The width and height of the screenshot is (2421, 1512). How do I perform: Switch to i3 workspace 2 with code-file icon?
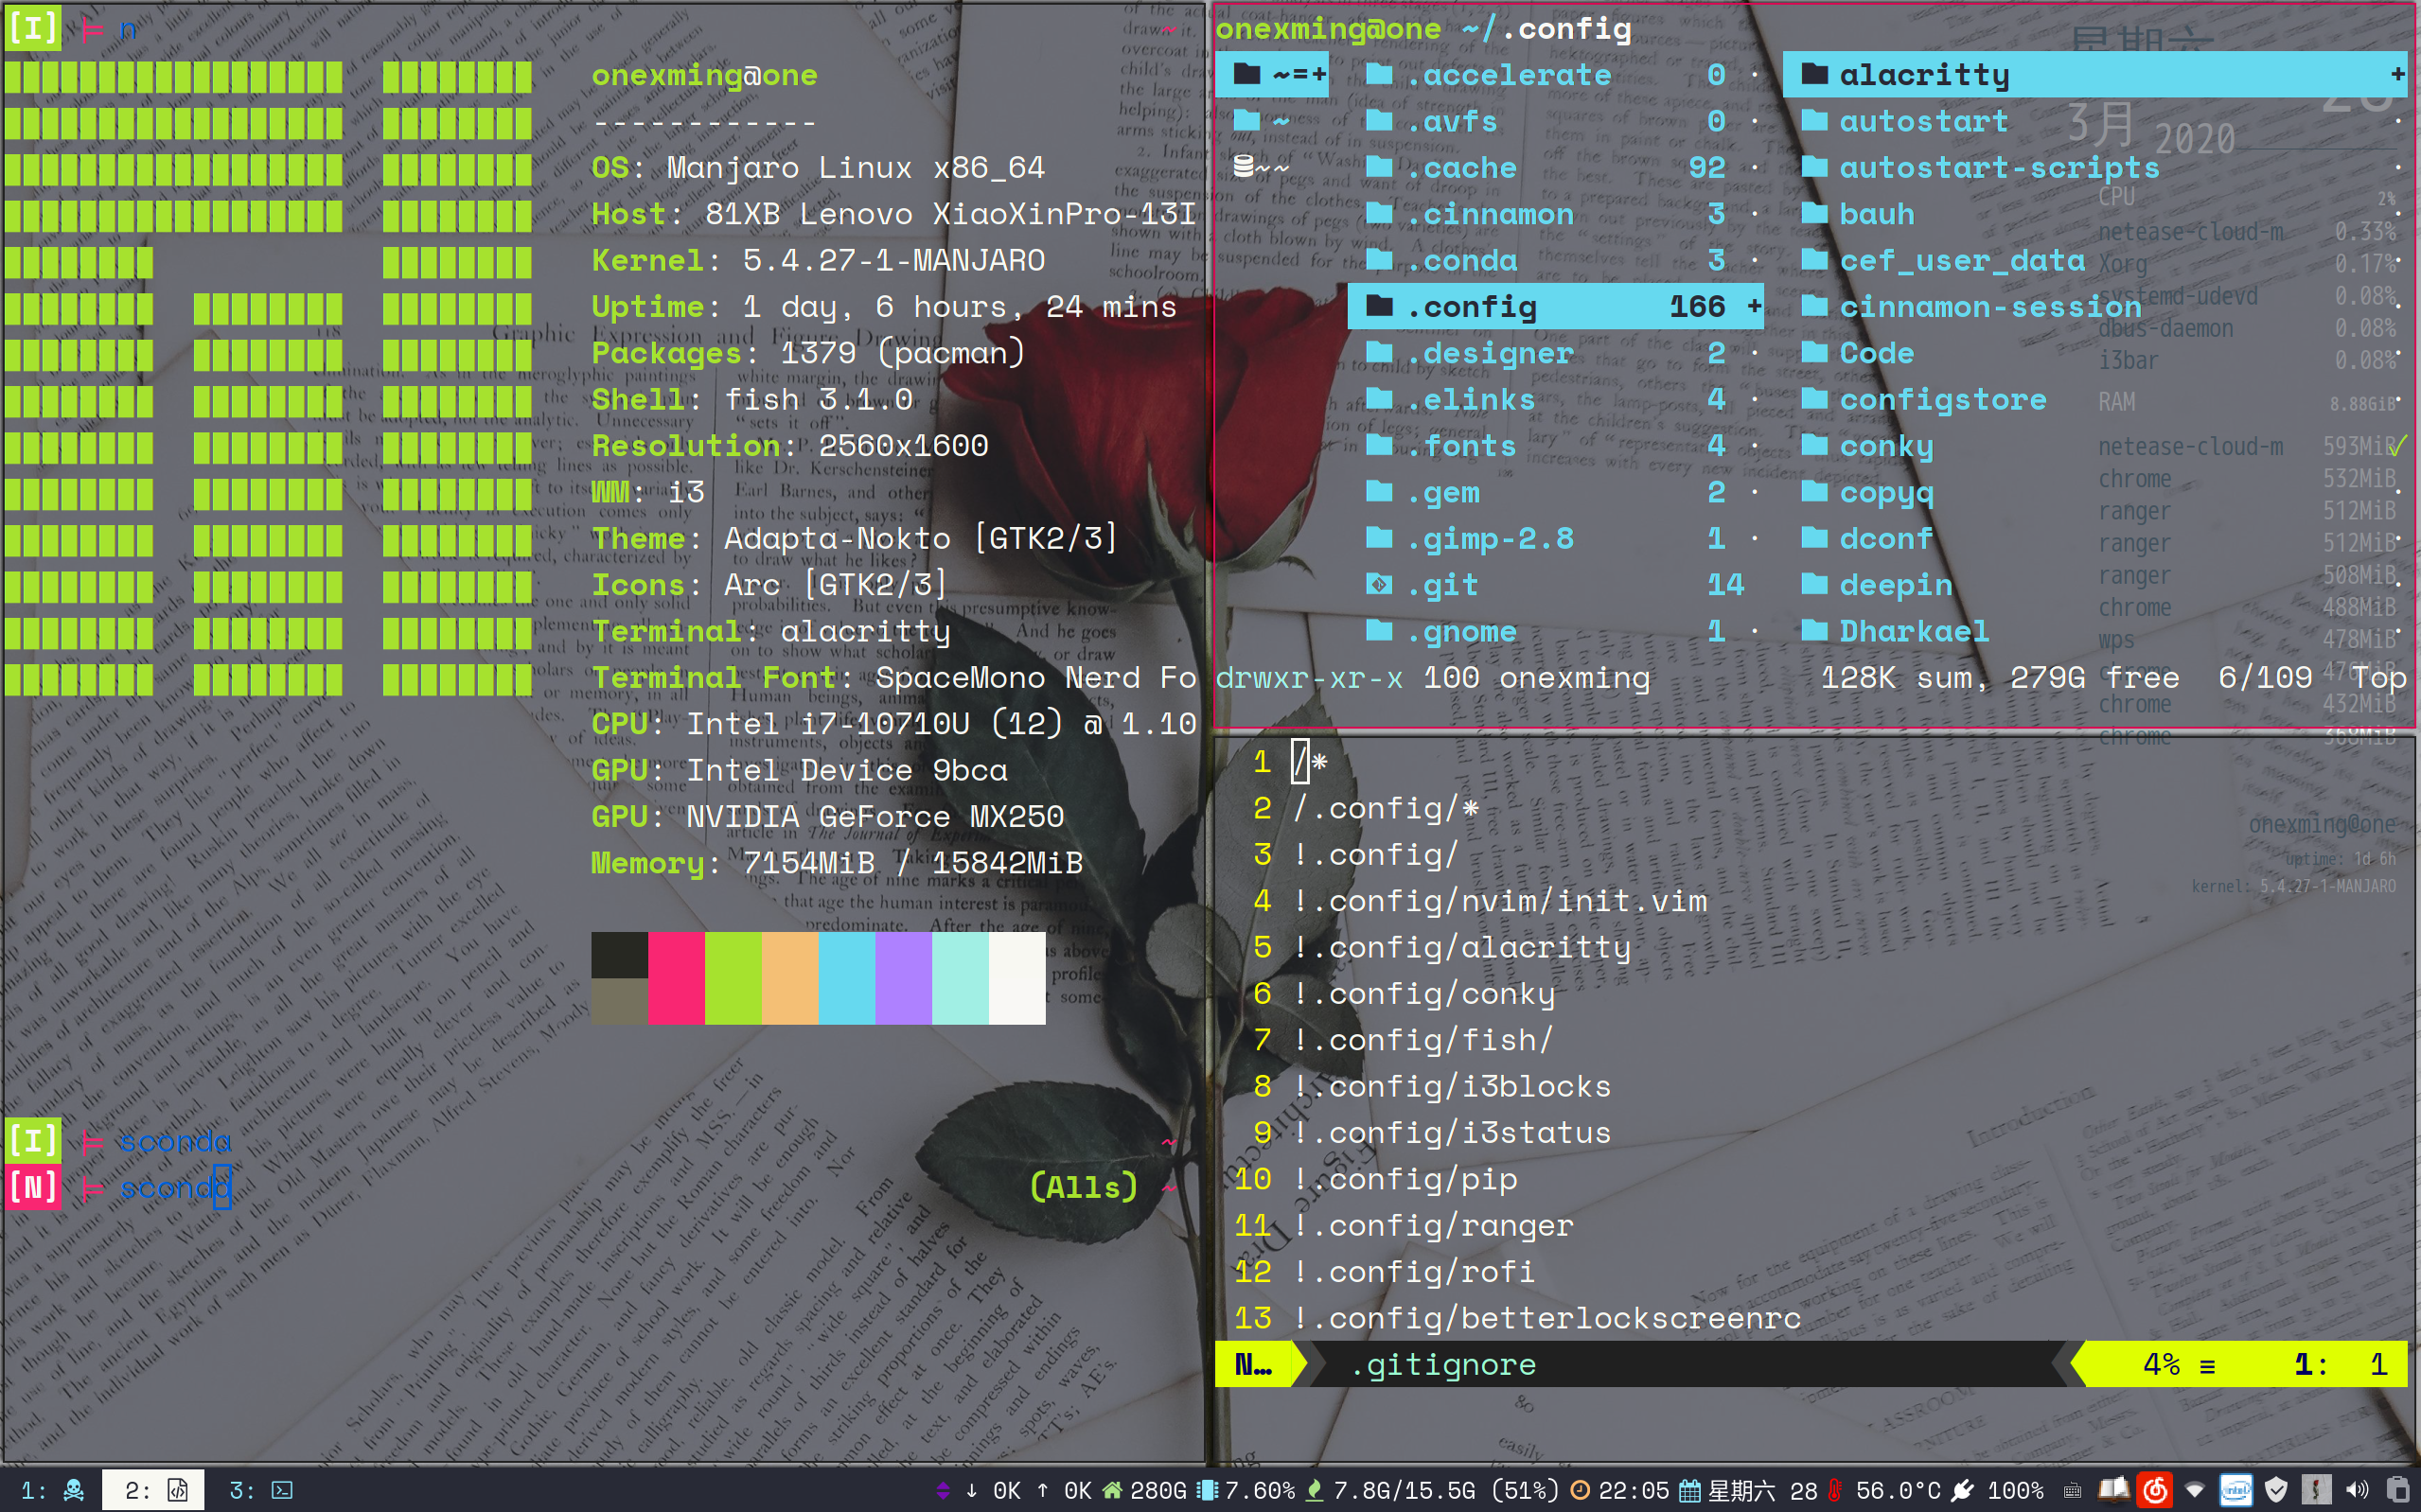click(154, 1490)
